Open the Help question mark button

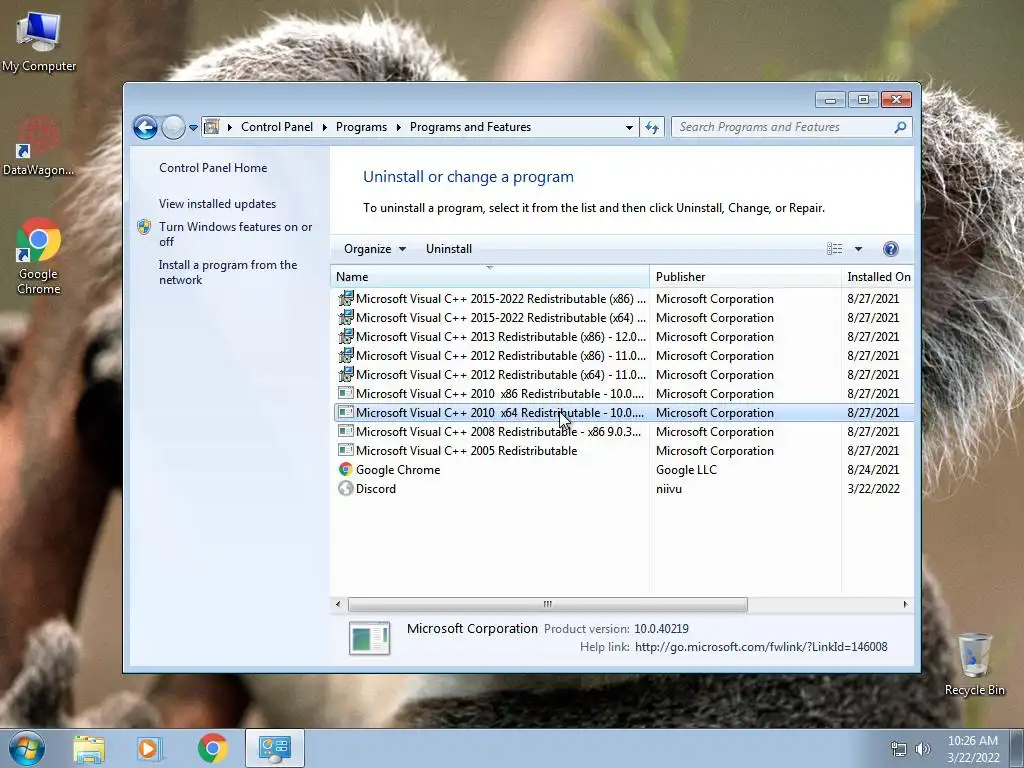[890, 249]
